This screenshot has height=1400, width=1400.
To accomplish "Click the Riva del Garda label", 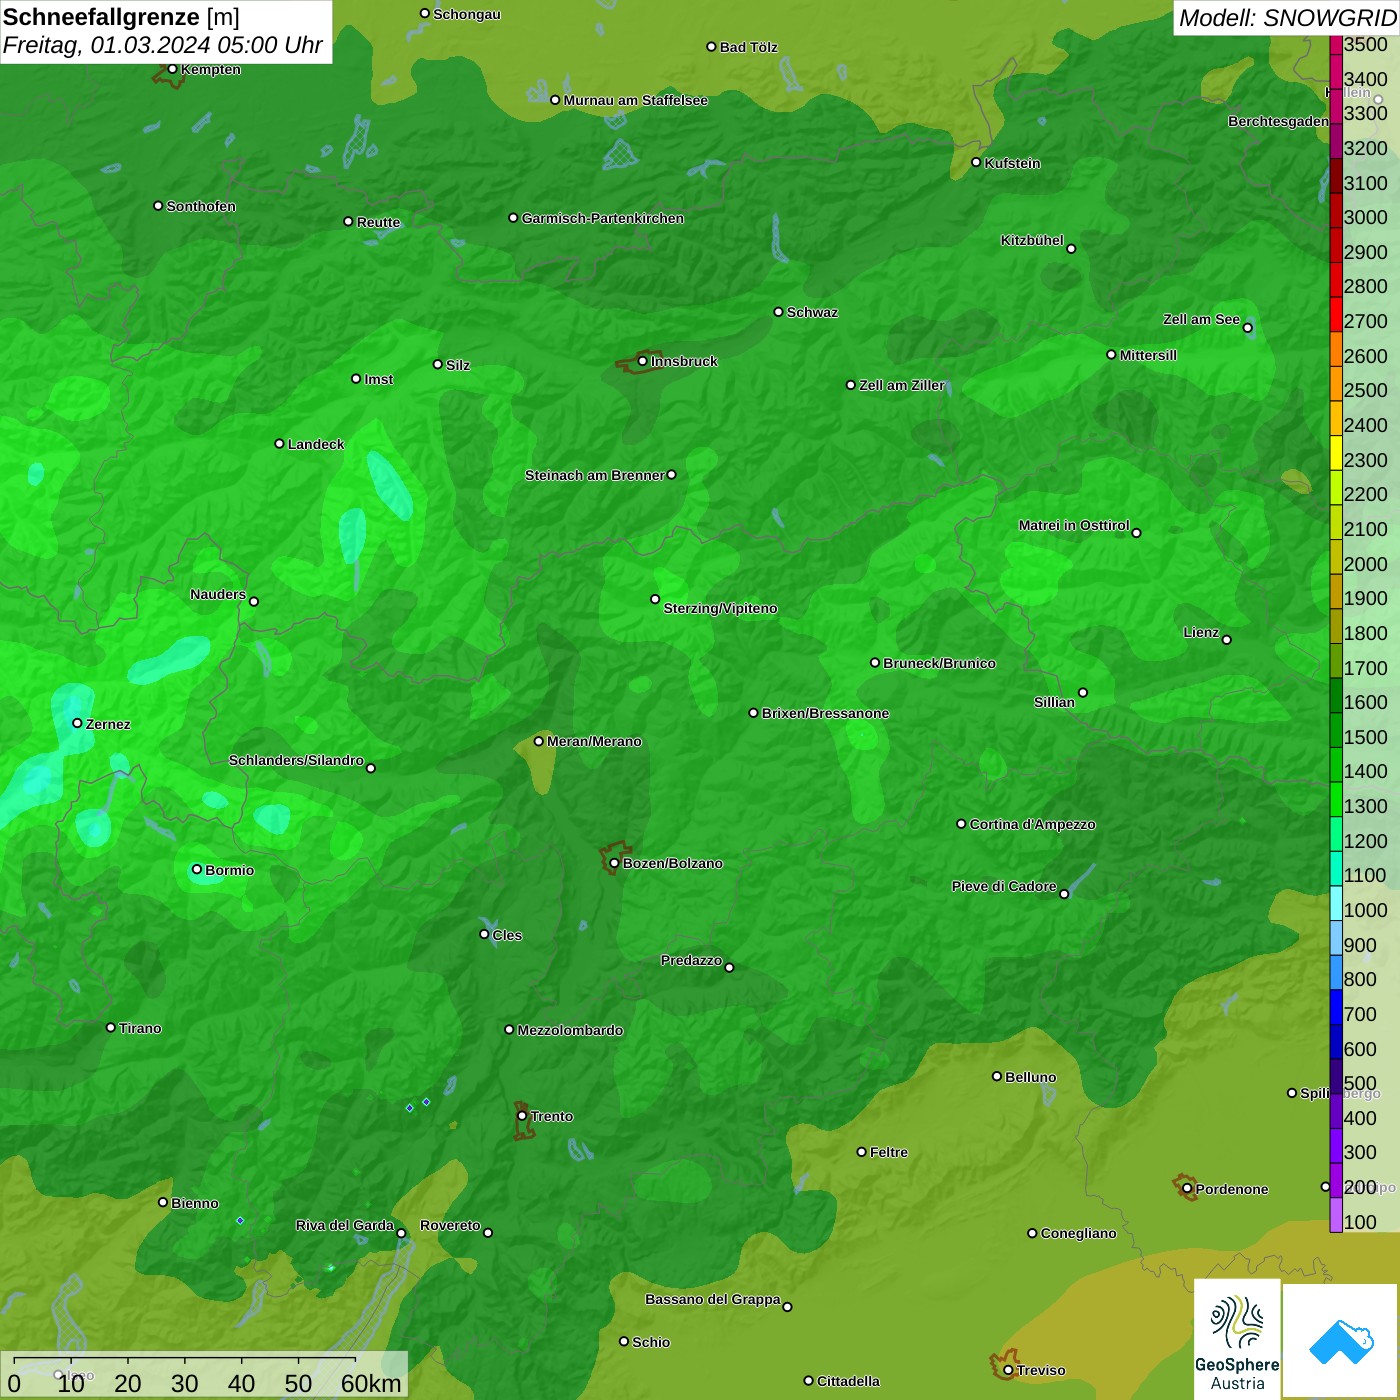I will pyautogui.click(x=345, y=1225).
